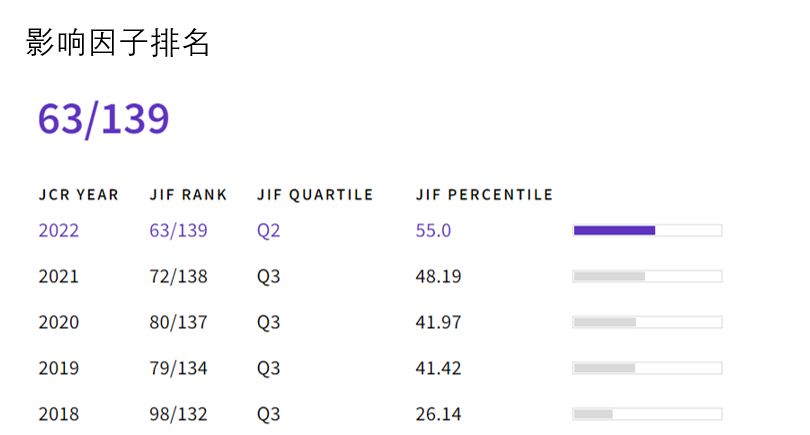Click the 41.97 percentile value

tap(438, 323)
